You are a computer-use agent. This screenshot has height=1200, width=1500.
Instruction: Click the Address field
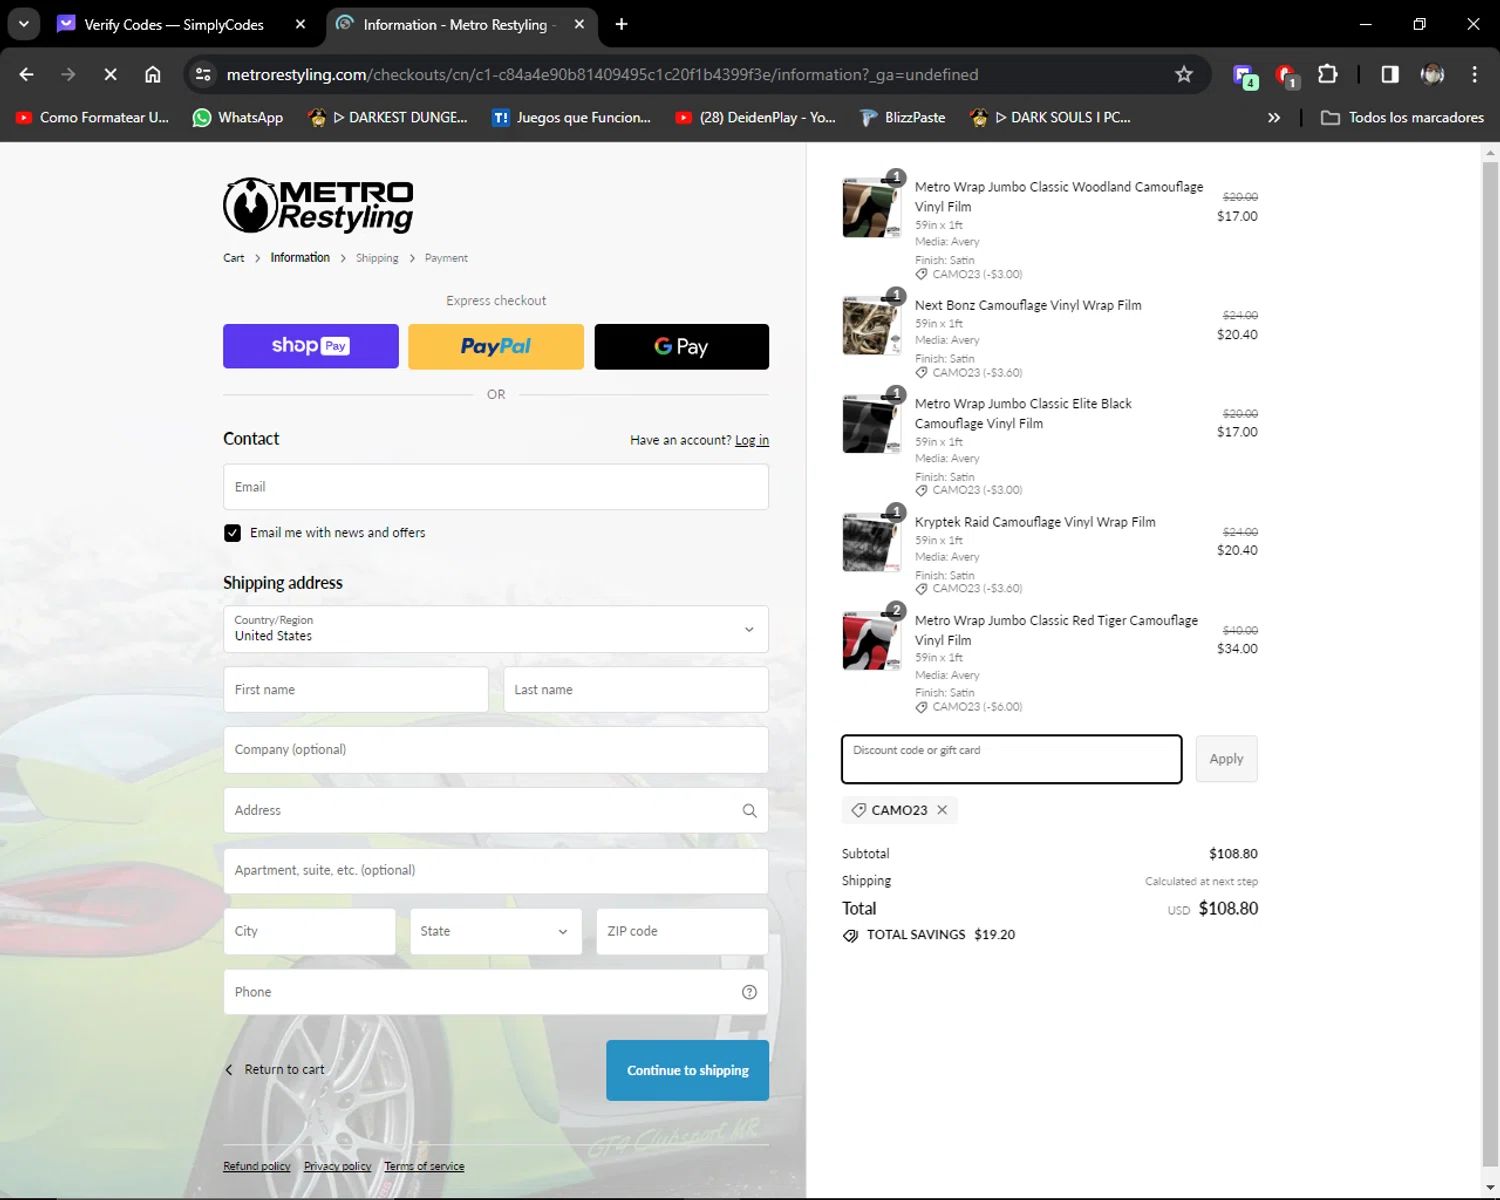tap(496, 810)
